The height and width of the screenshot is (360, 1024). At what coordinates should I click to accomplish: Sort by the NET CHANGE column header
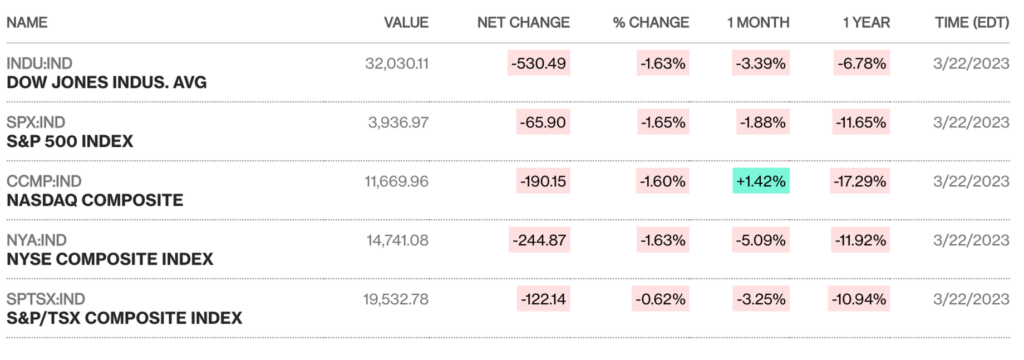(524, 23)
